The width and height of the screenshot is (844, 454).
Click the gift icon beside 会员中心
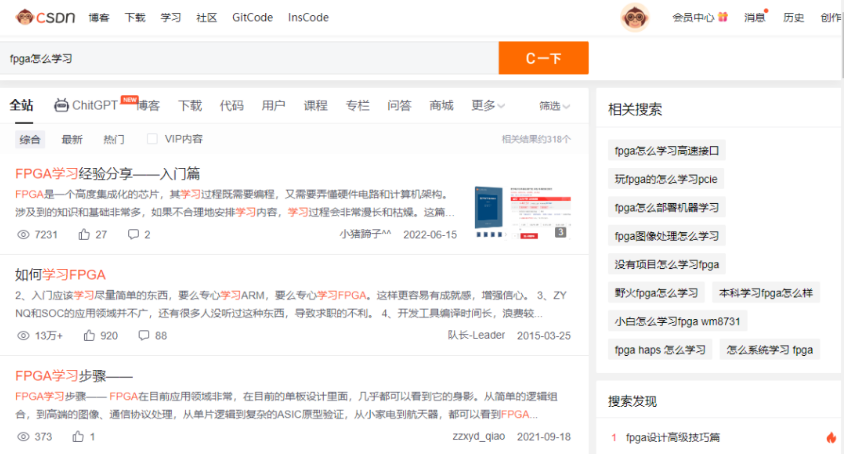click(723, 17)
